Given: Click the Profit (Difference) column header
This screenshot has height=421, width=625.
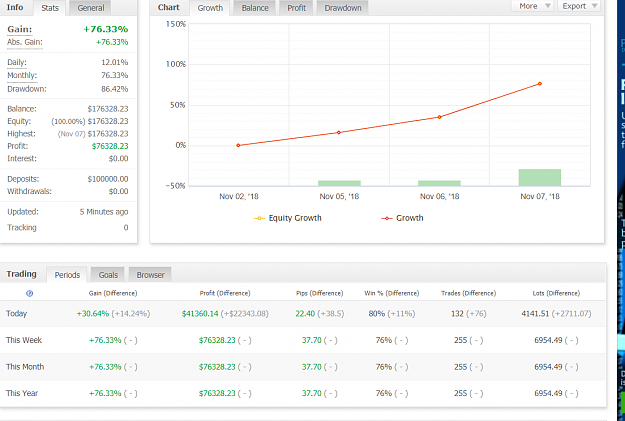Looking at the screenshot, I should pyautogui.click(x=225, y=293).
